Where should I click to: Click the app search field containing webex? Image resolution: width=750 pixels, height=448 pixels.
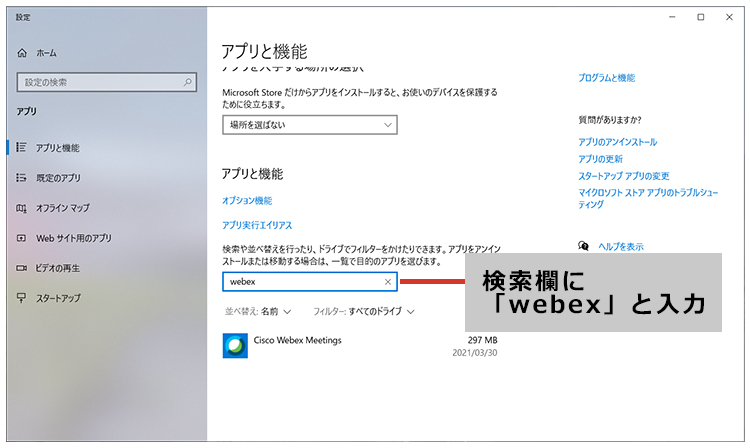point(310,282)
